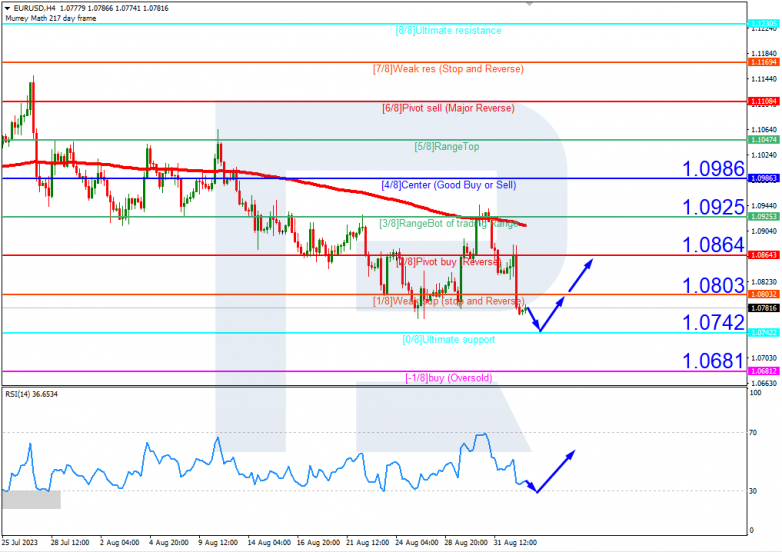Click the 1.11840 price scale value
Screen dimensions: 782x552
[x=764, y=53]
